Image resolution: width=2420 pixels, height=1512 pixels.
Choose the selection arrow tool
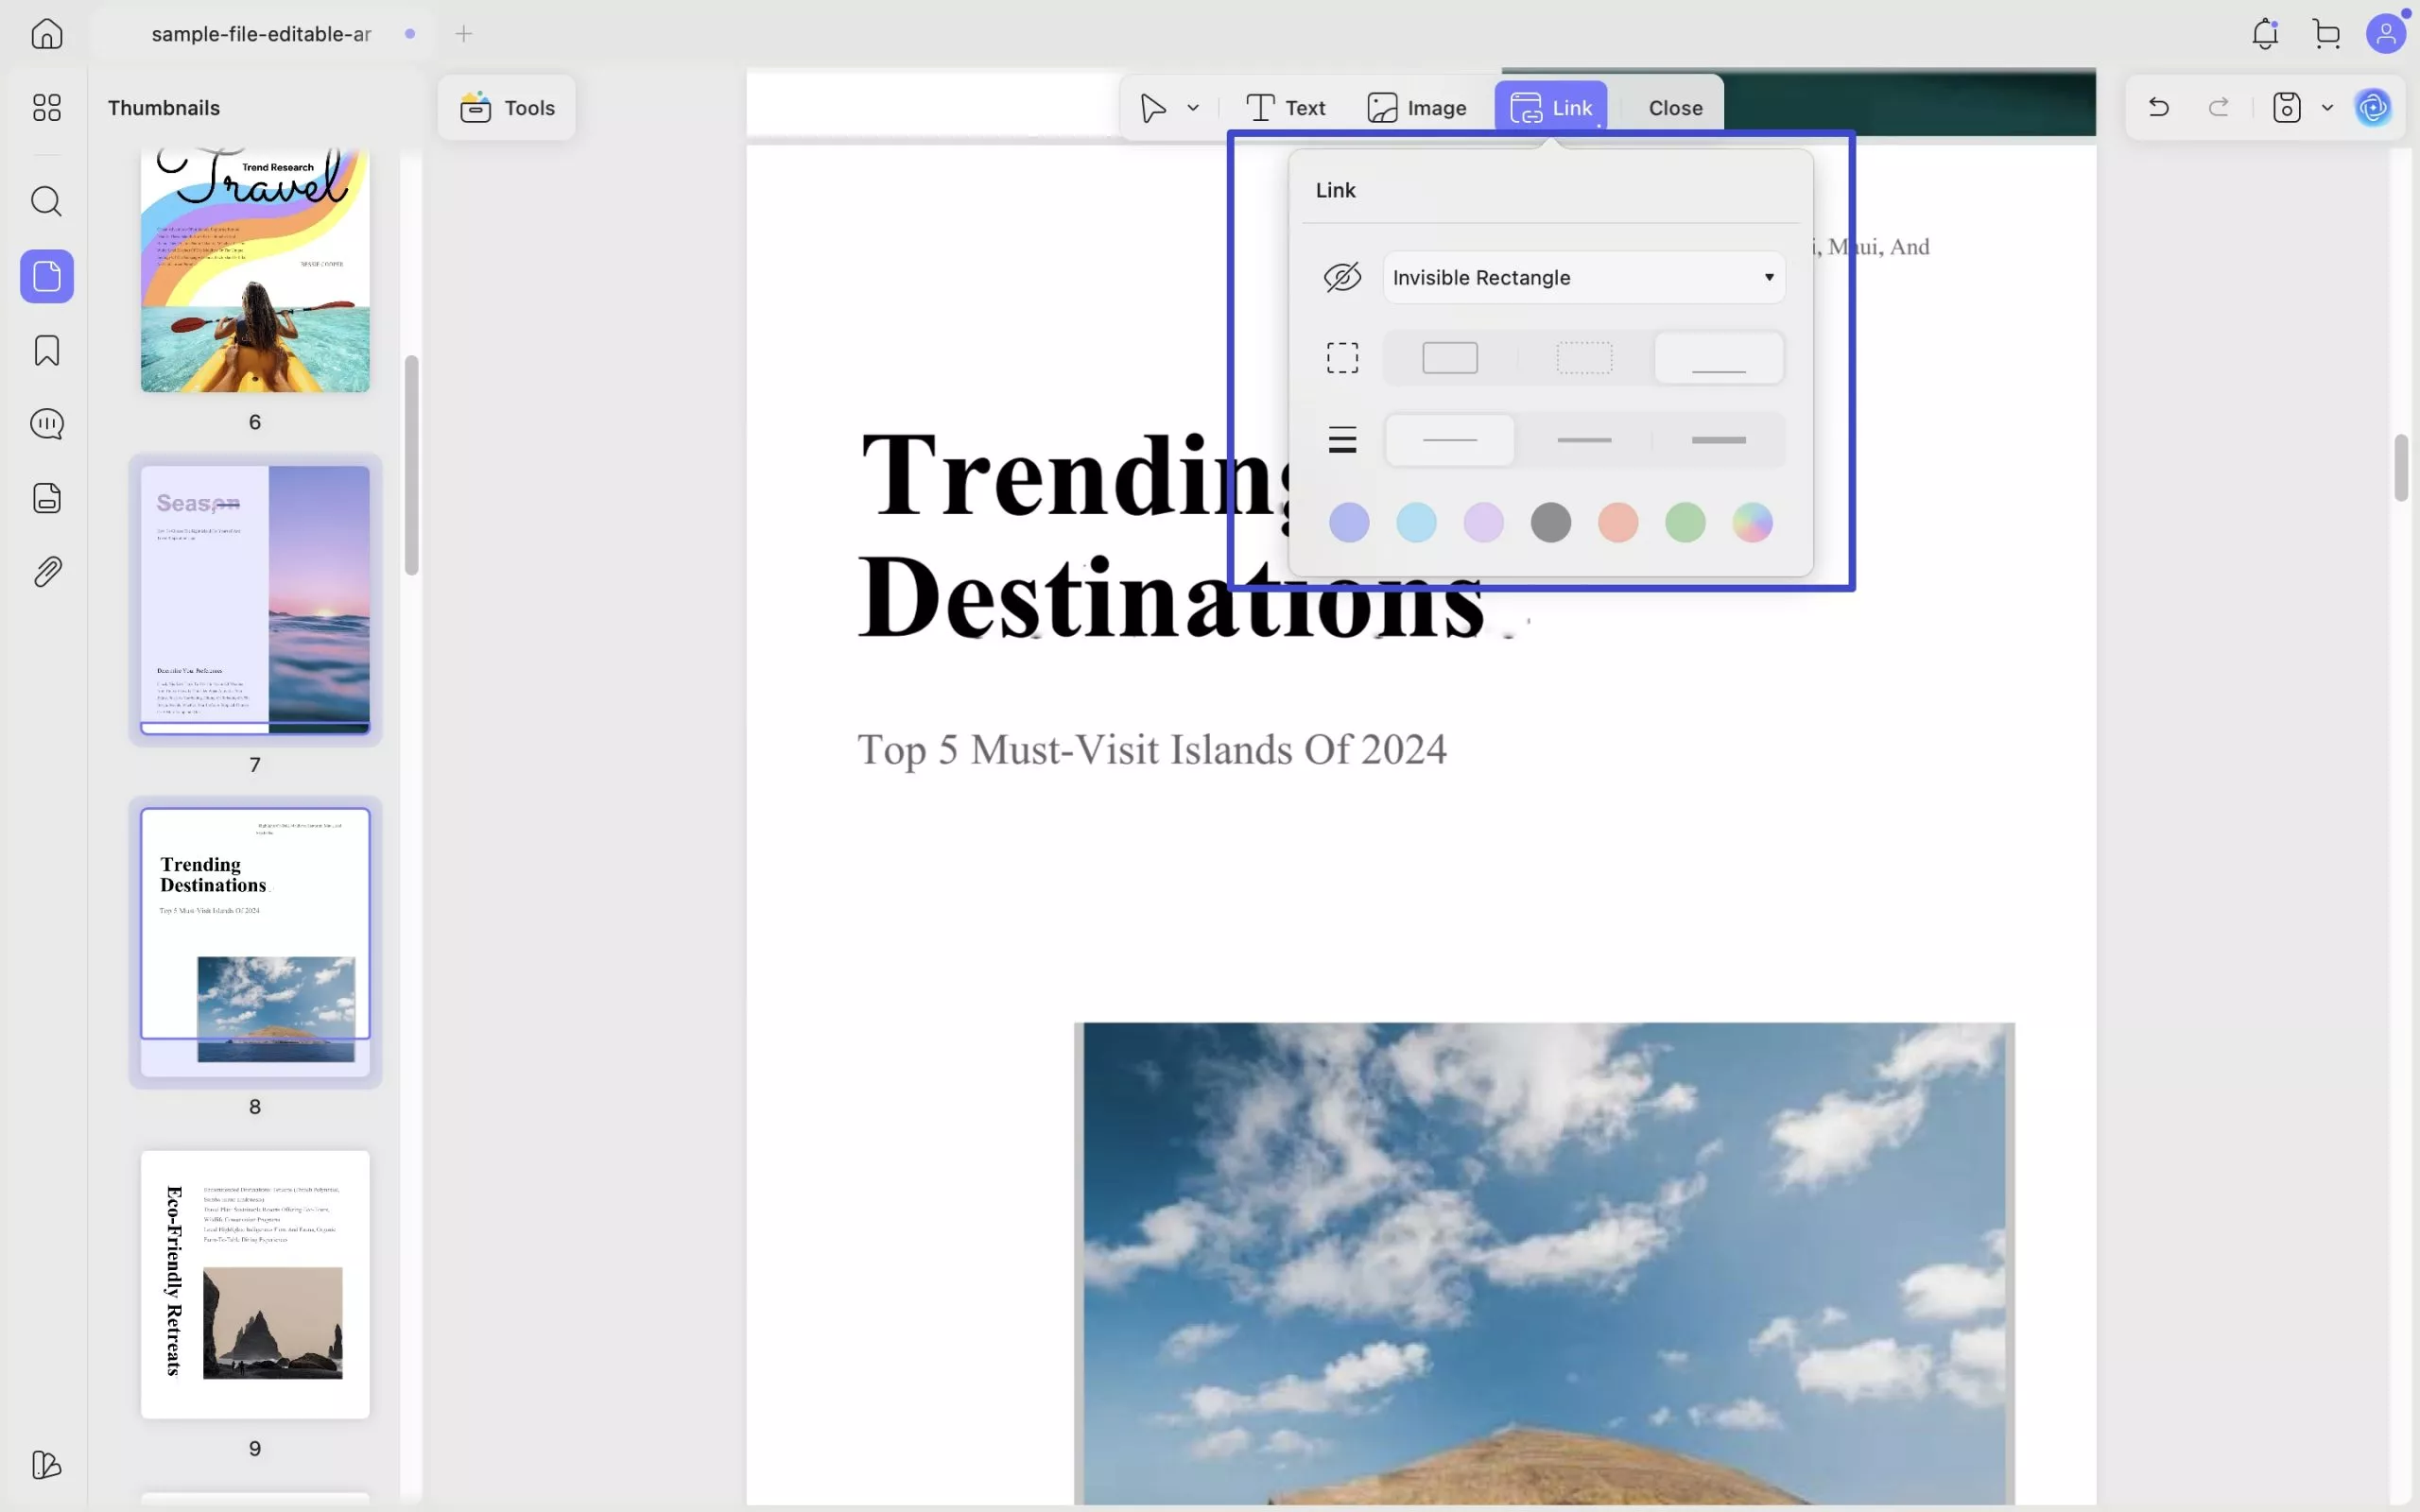click(x=1153, y=107)
